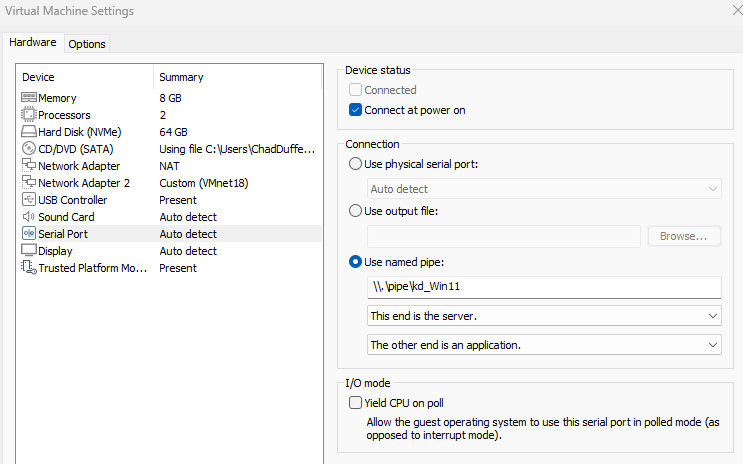Switch to the Hardware tab

(x=33, y=43)
